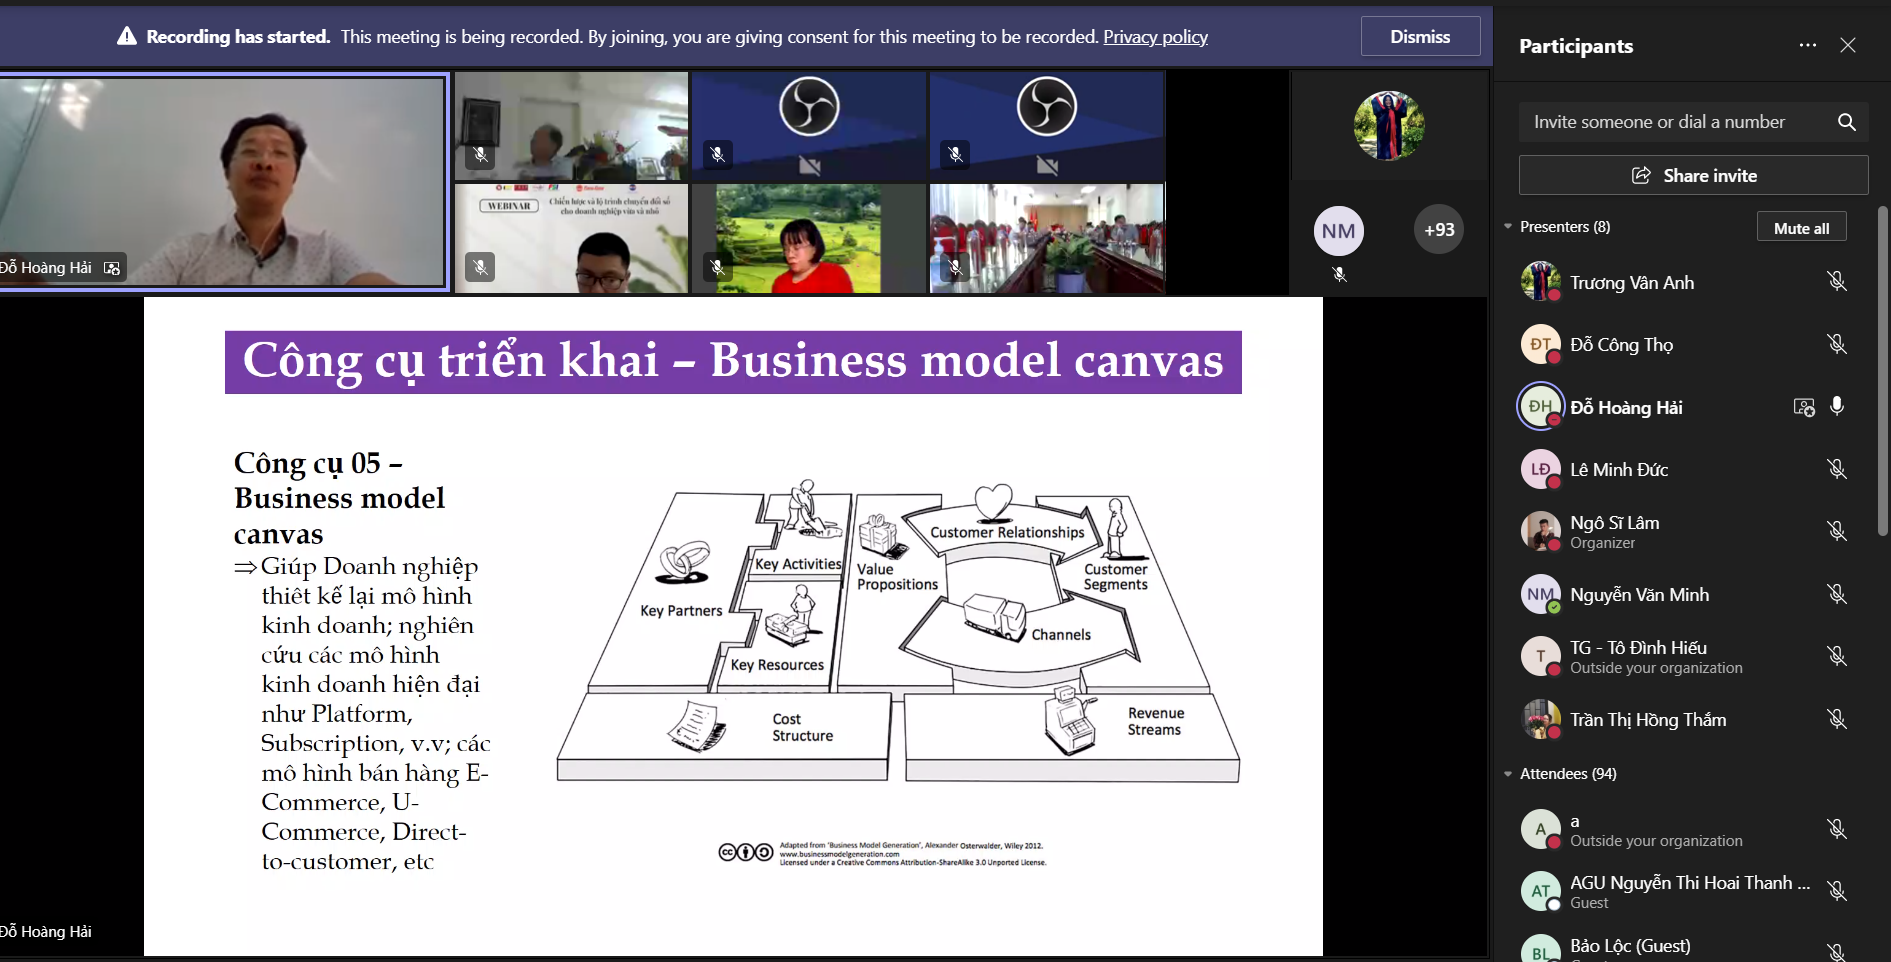
Task: Toggle the mic icon for Trương Vân Anh
Action: point(1836,282)
